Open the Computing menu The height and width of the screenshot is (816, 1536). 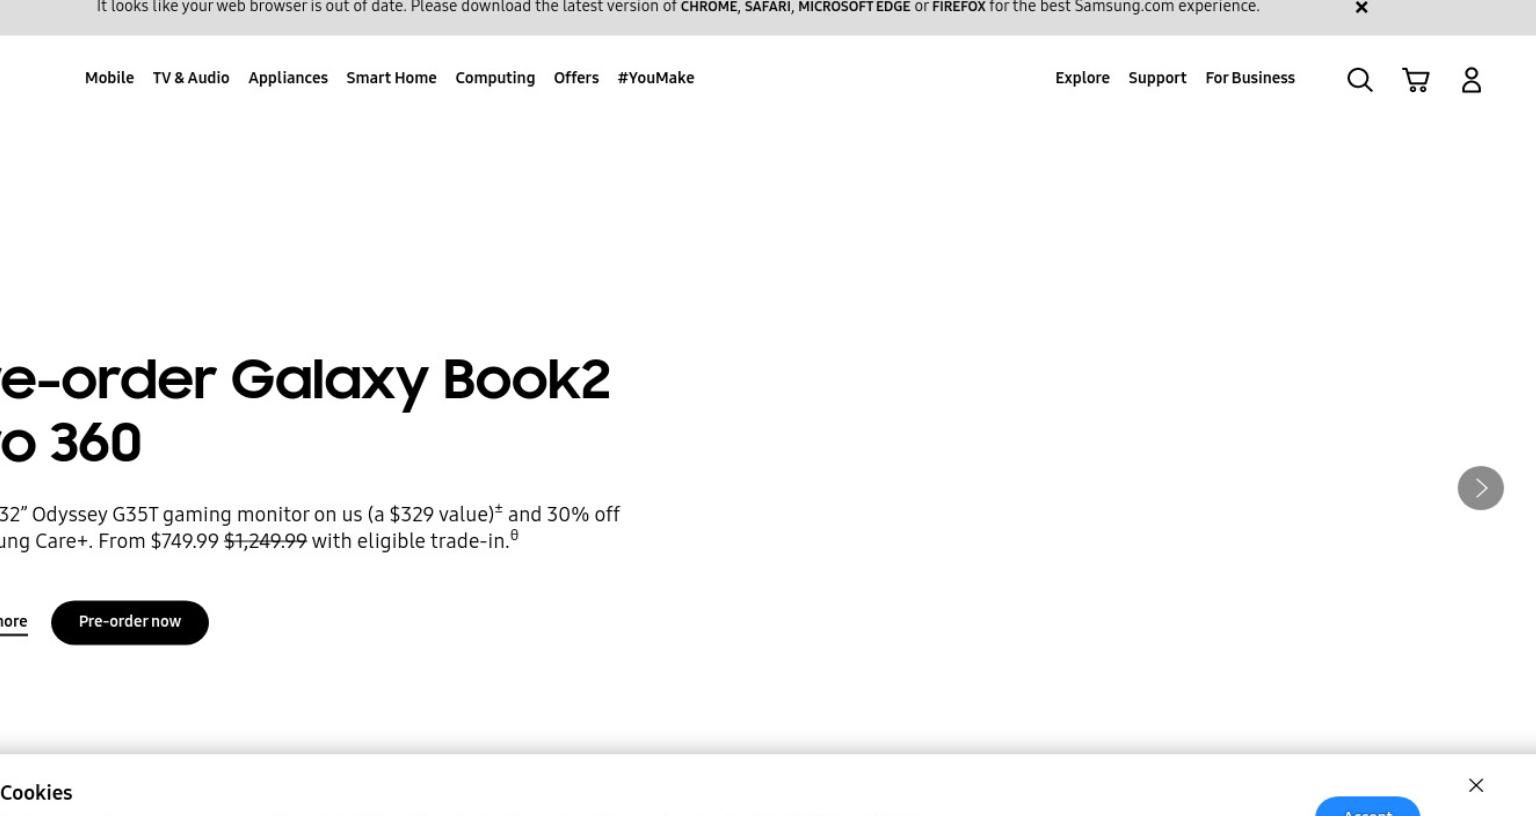click(495, 78)
